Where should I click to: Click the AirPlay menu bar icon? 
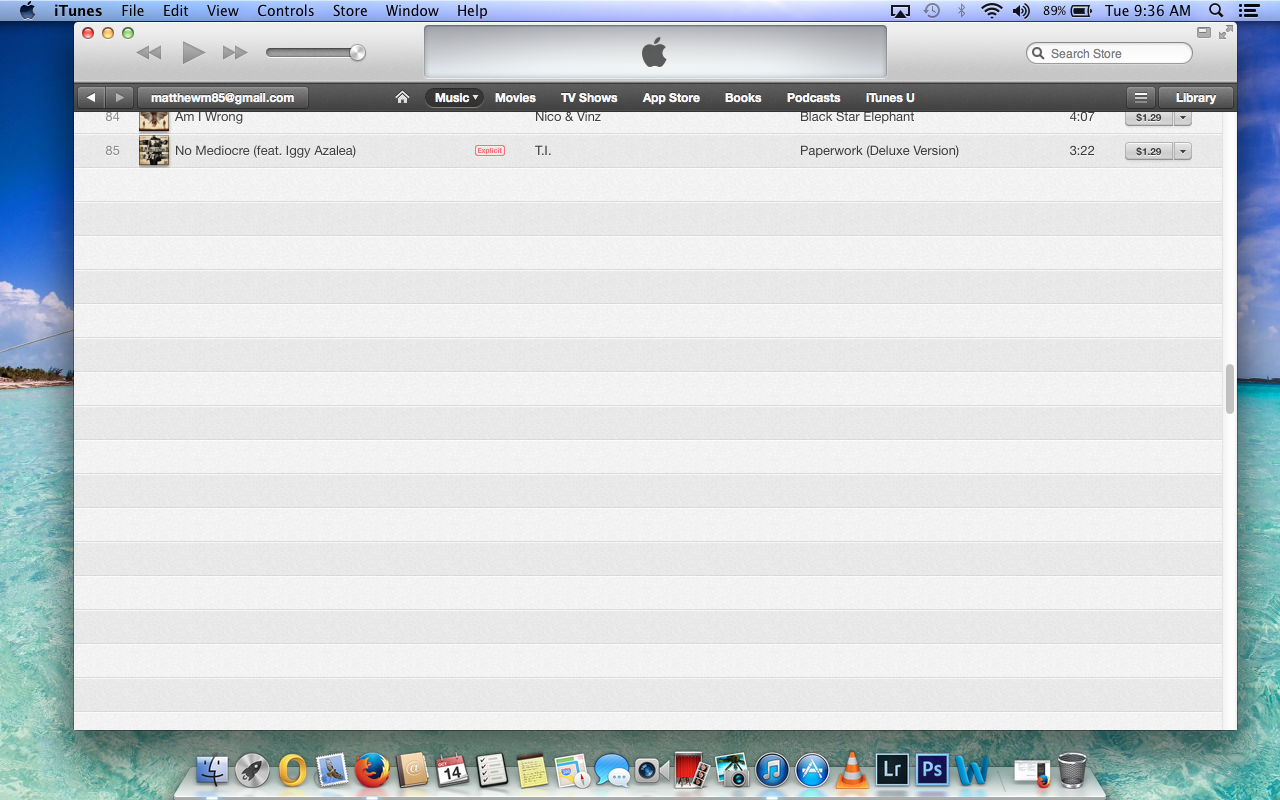coord(901,11)
